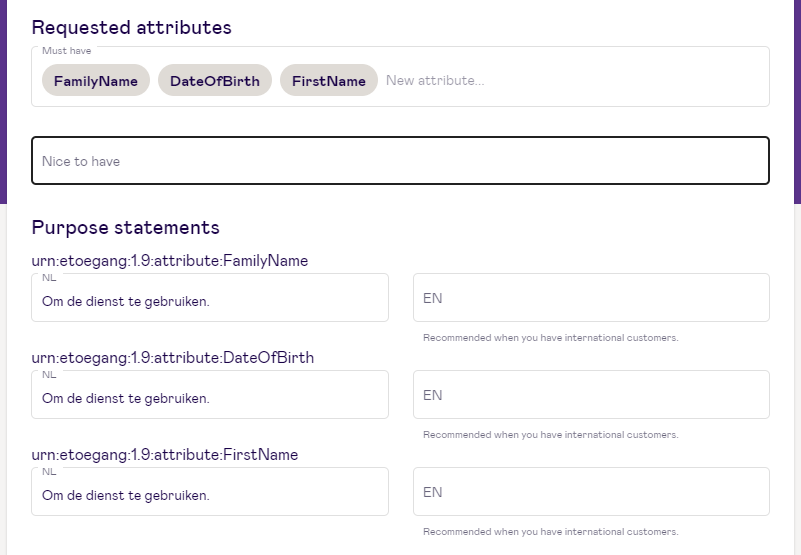This screenshot has height=555, width=801.
Task: Focus the EN purpose field for FamilyName
Action: click(591, 297)
